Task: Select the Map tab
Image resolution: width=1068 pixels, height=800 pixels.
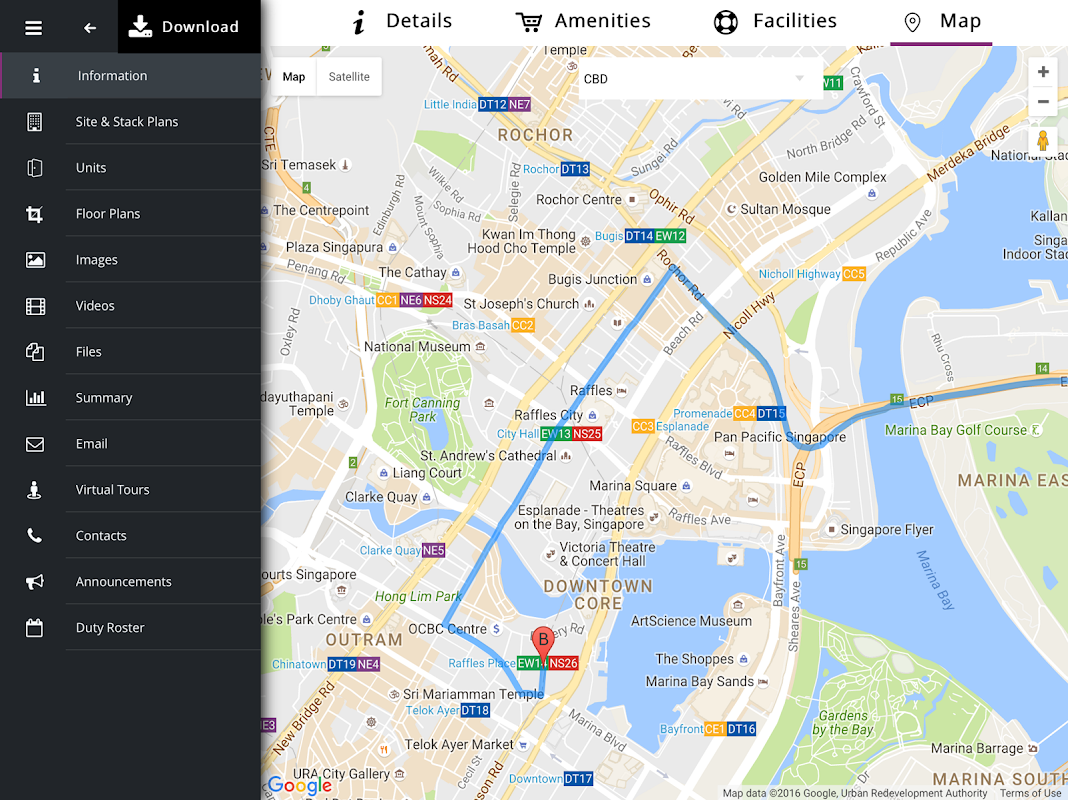Action: click(x=941, y=22)
